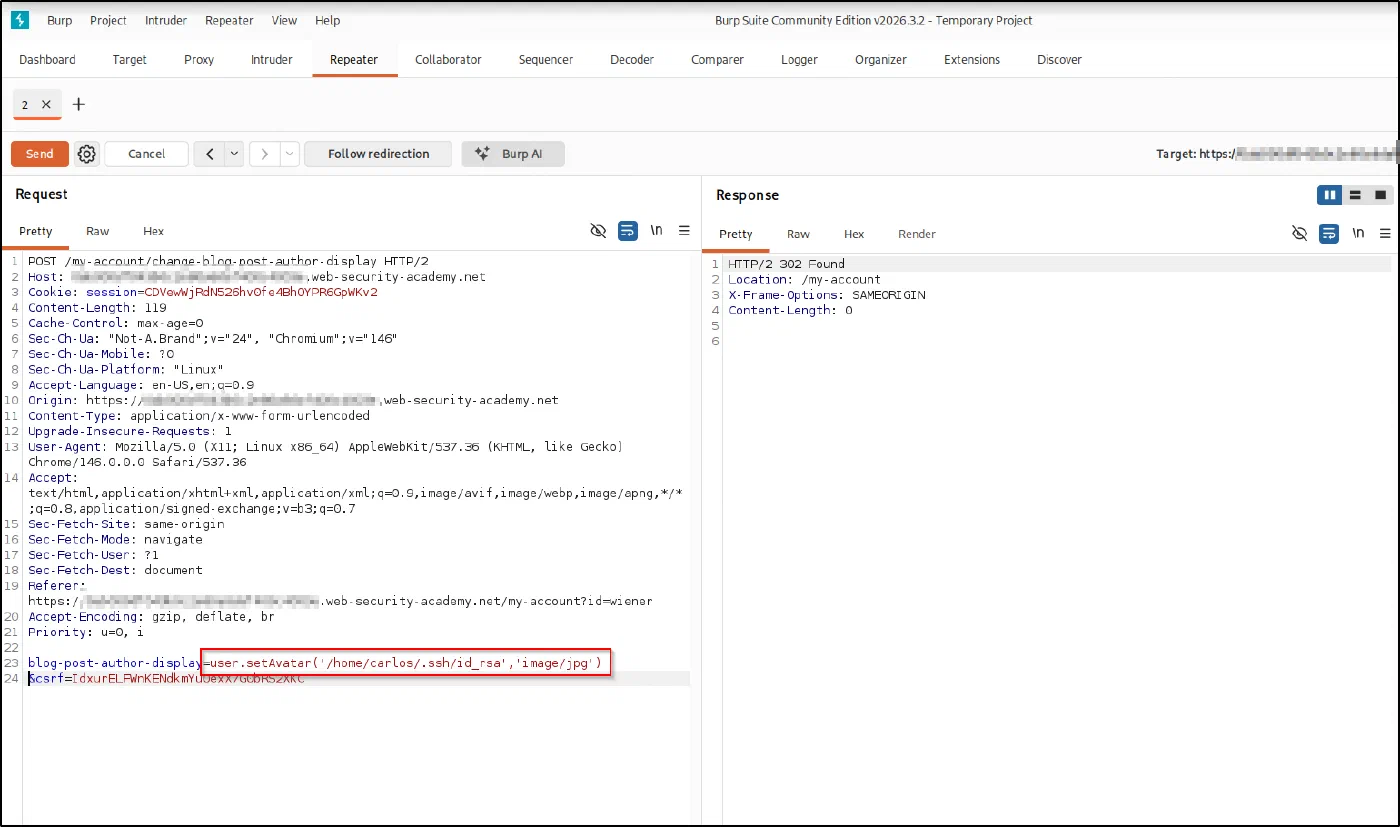This screenshot has height=827, width=1400.
Task: Add a new Repeater tab with plus icon
Action: point(79,104)
